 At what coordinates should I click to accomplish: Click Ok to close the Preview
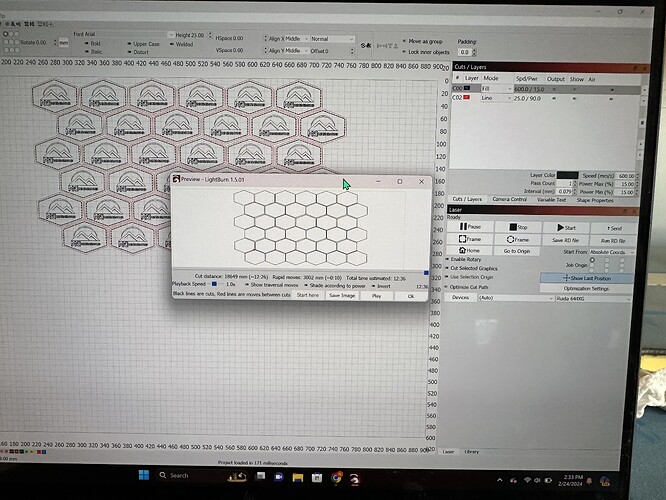(x=411, y=296)
